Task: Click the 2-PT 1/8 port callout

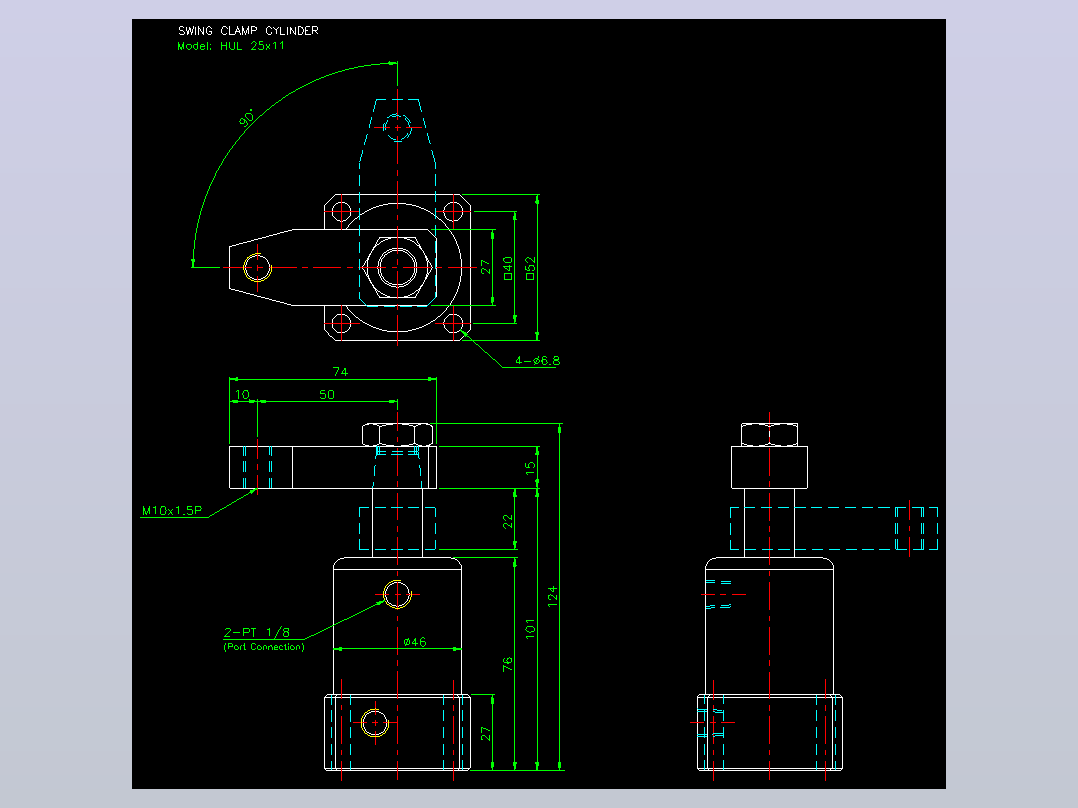Action: (x=256, y=632)
